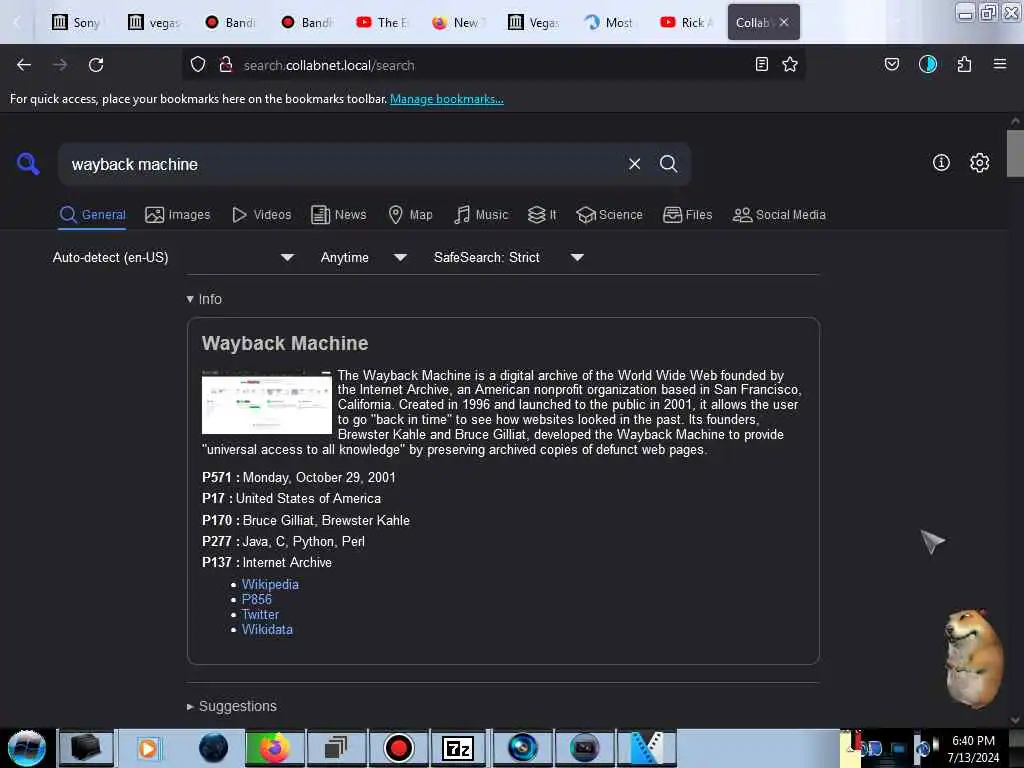The height and width of the screenshot is (768, 1024).
Task: Switch to the Music search category
Action: click(481, 215)
